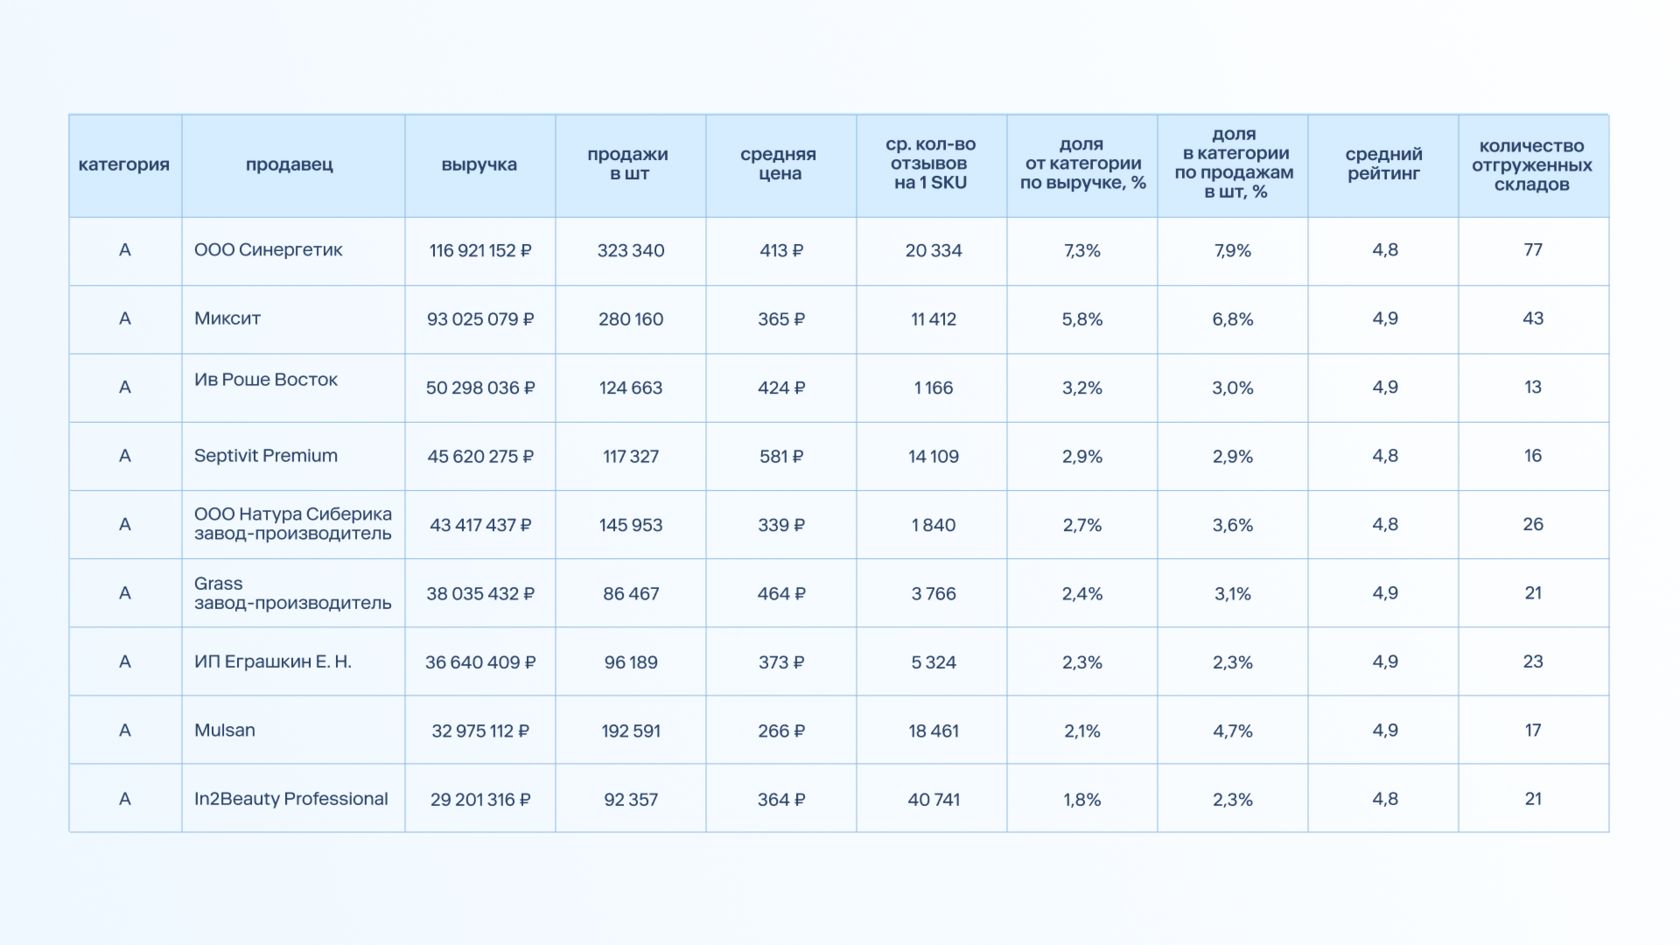Select the 'Миксит' seller cell

293,319
